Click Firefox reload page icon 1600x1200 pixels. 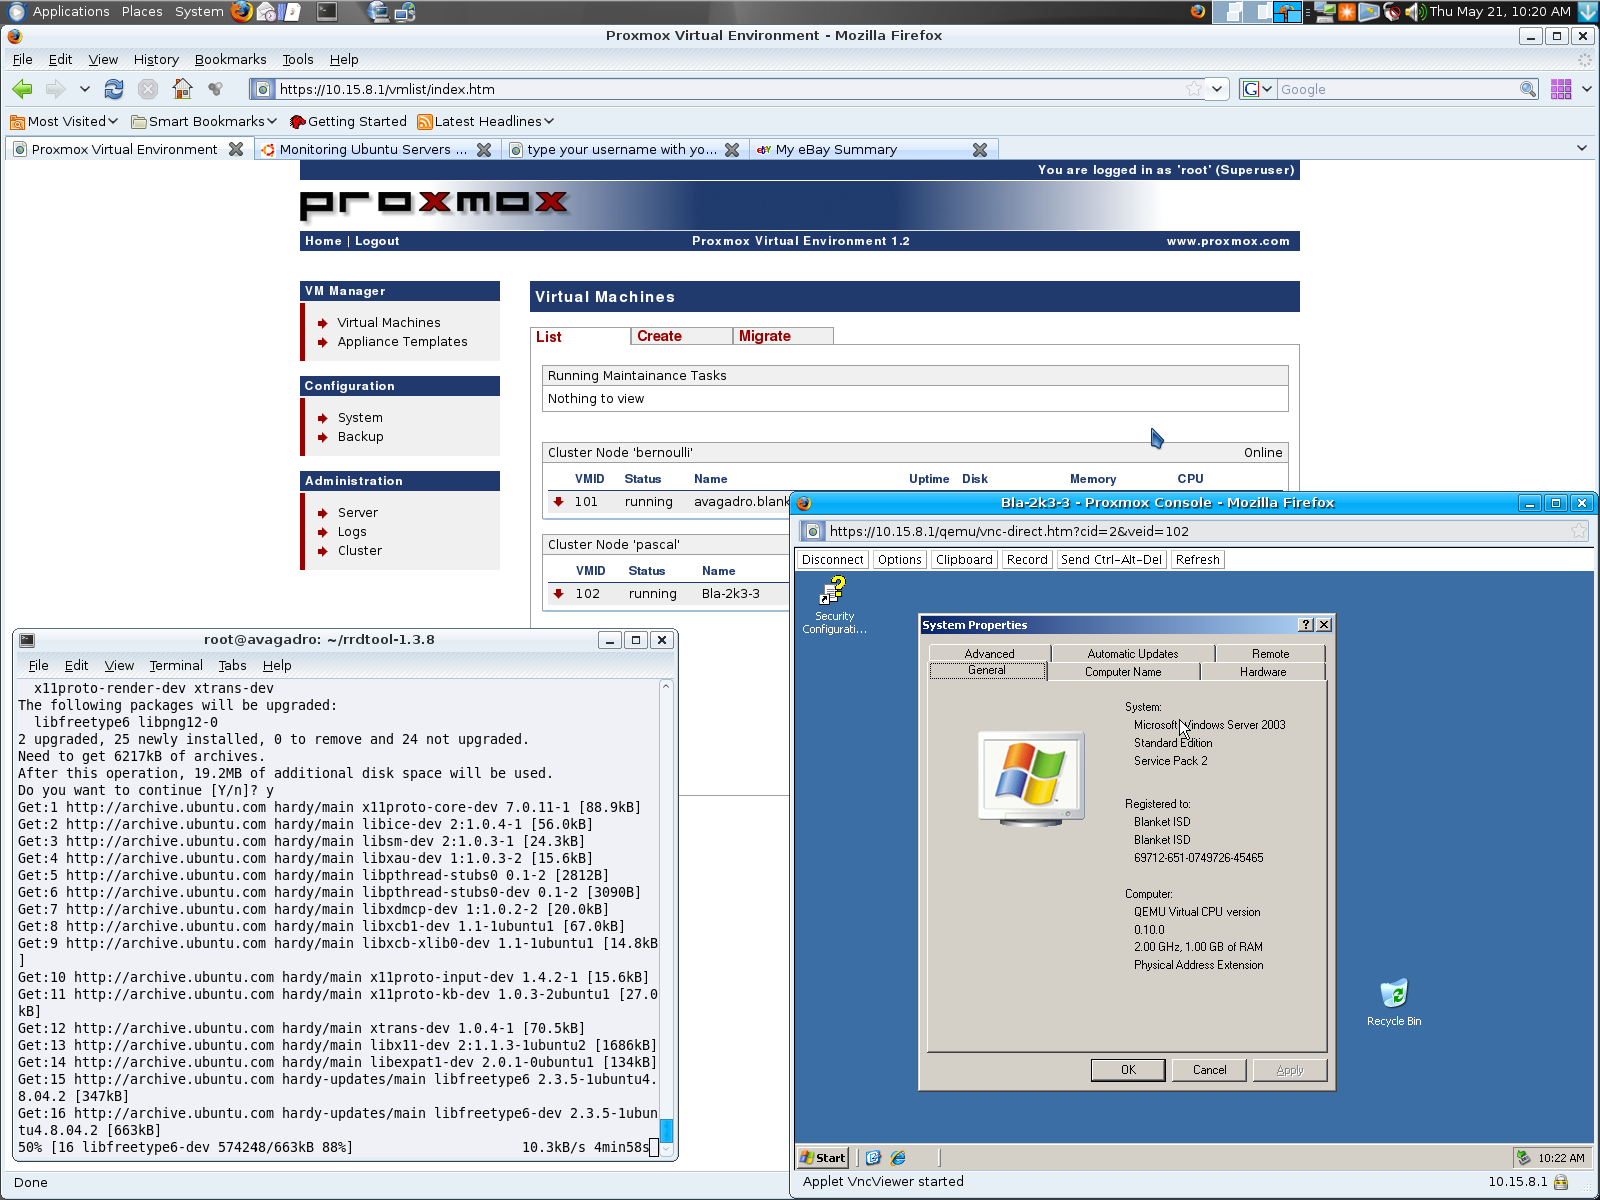point(114,89)
